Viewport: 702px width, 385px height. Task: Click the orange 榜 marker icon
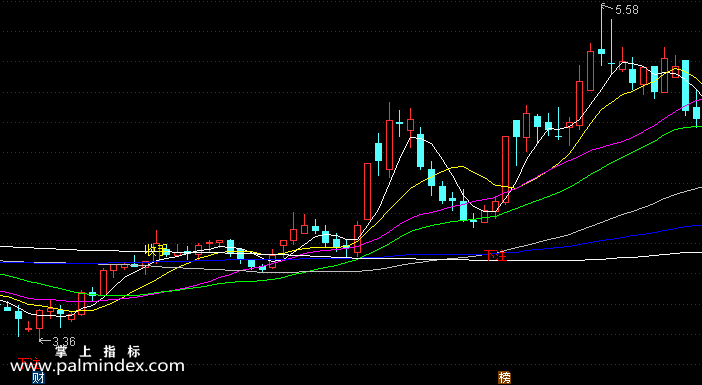click(505, 378)
